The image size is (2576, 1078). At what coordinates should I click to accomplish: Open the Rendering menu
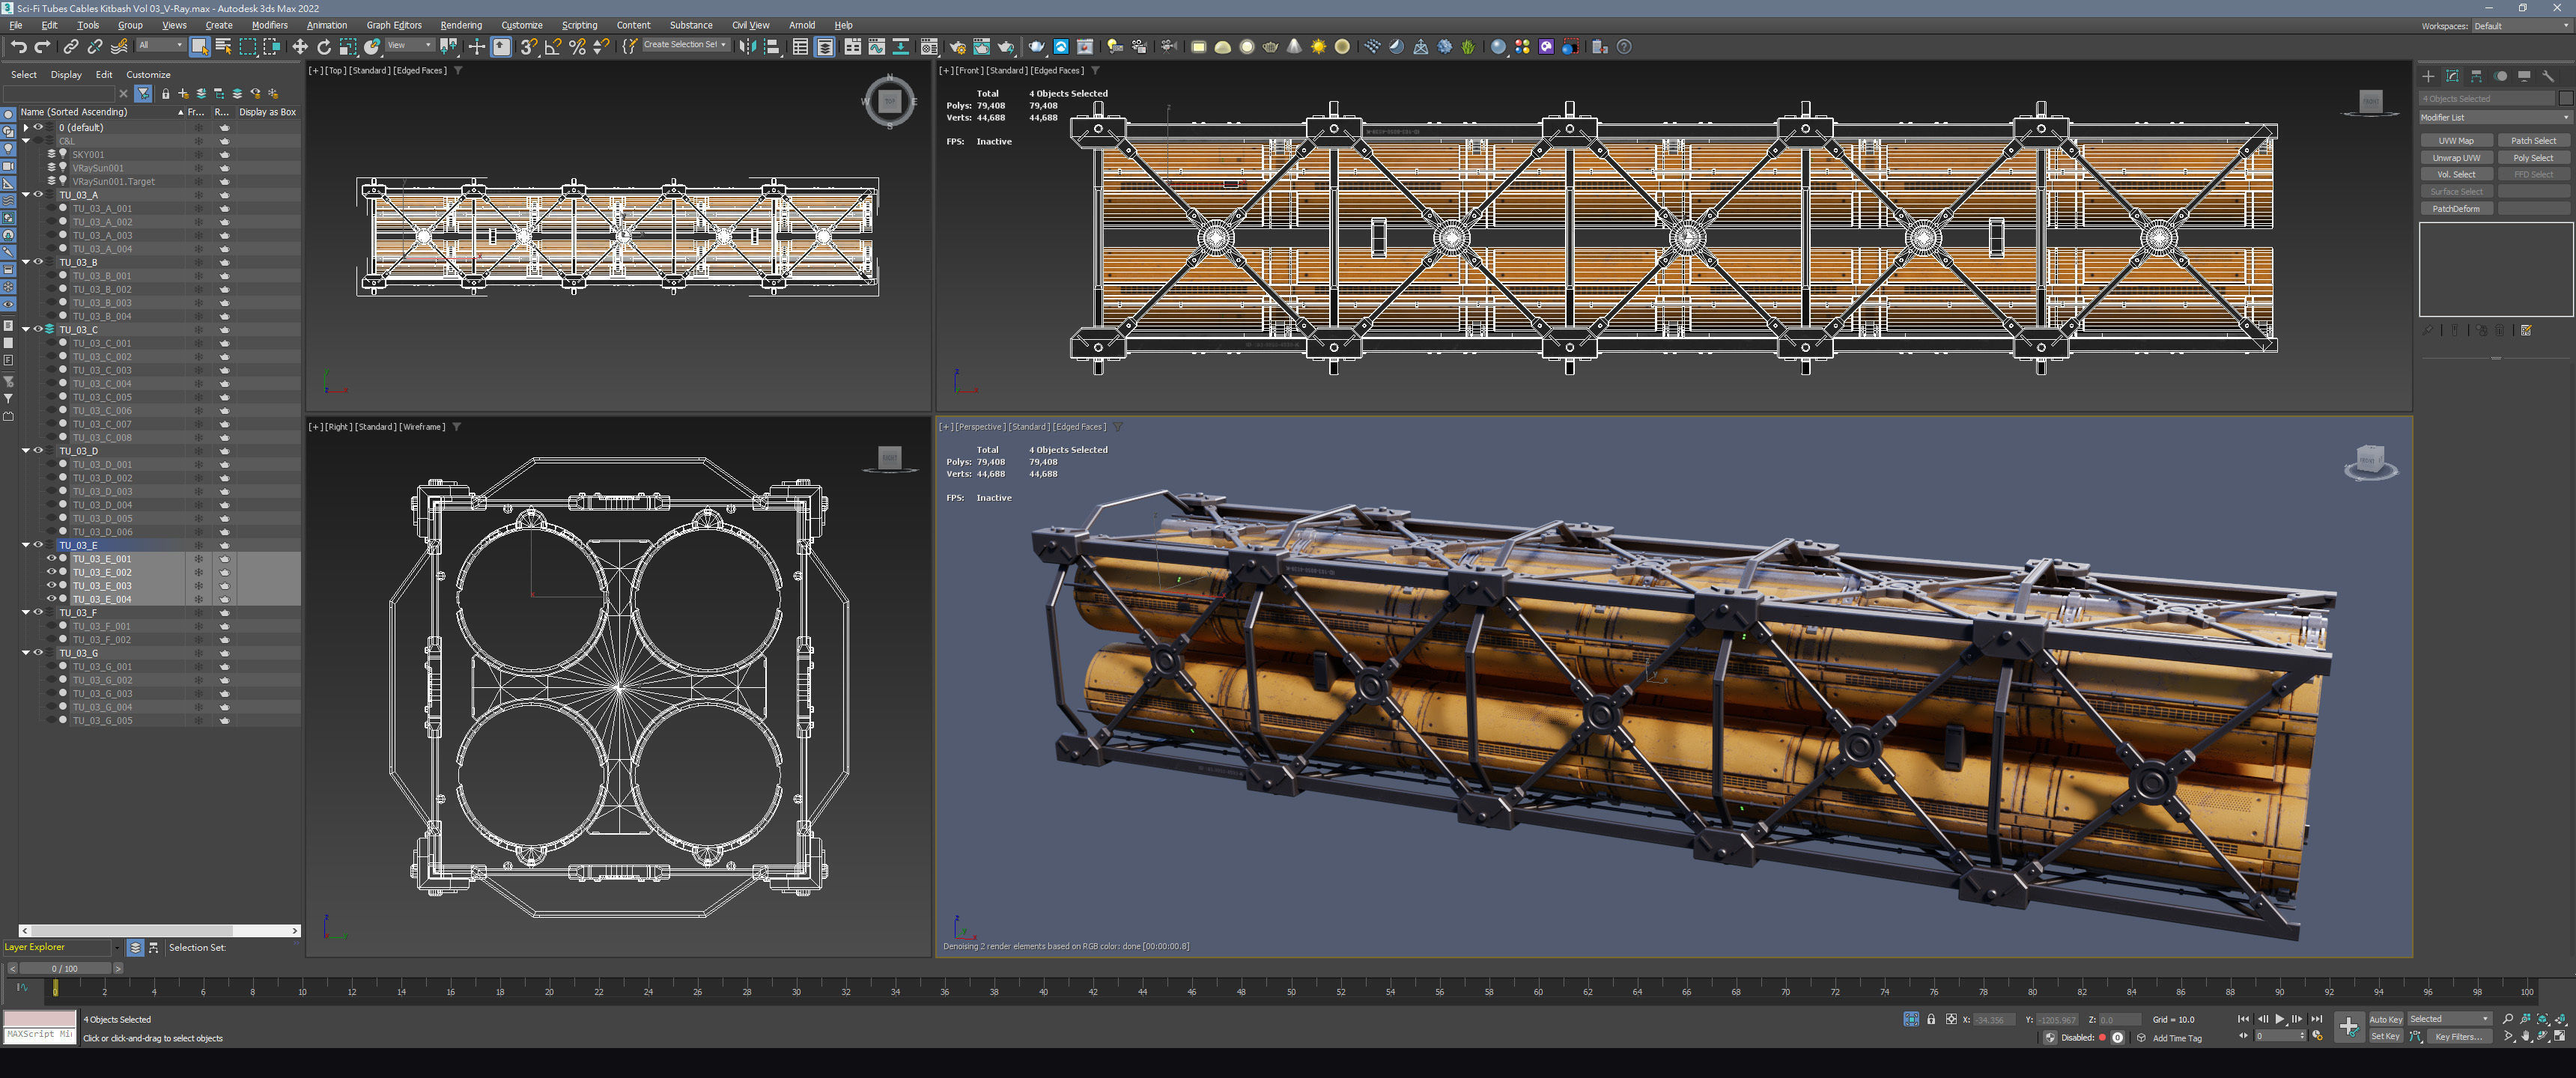(x=460, y=25)
